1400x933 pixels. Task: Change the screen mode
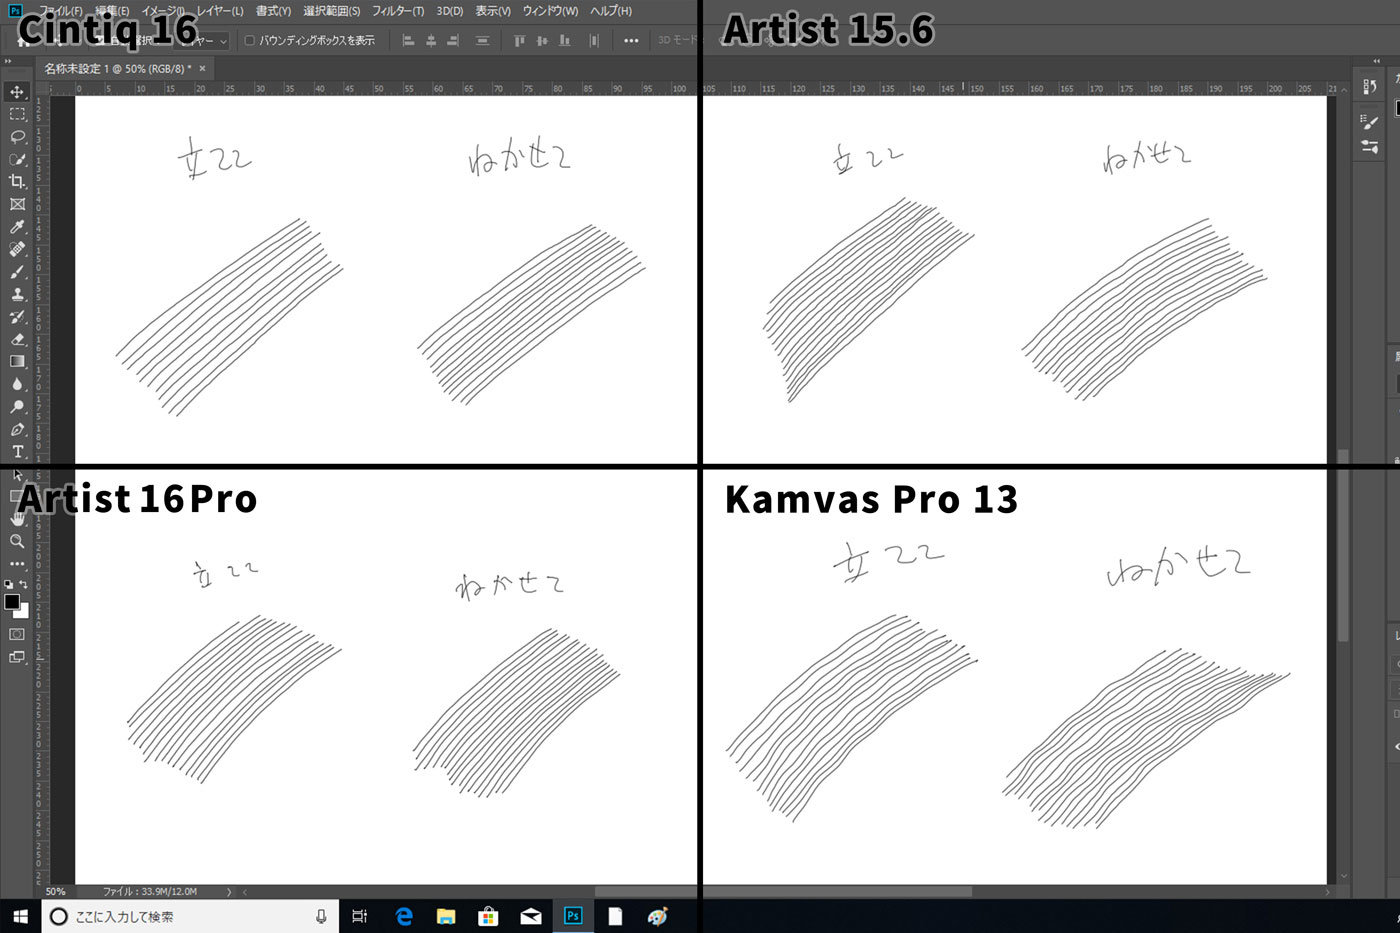pyautogui.click(x=17, y=657)
